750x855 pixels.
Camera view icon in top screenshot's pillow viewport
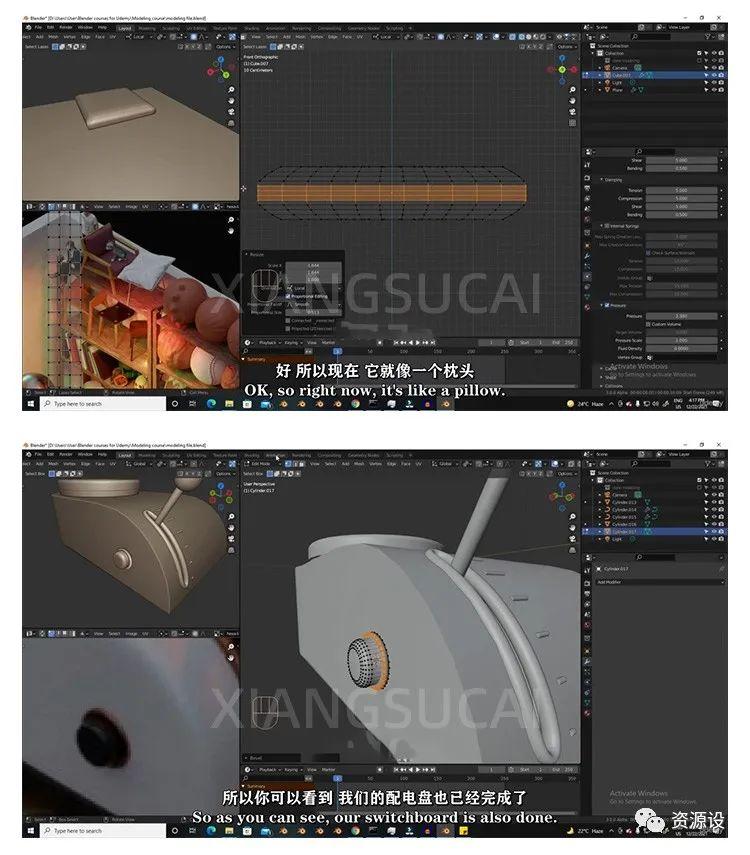[x=231, y=112]
